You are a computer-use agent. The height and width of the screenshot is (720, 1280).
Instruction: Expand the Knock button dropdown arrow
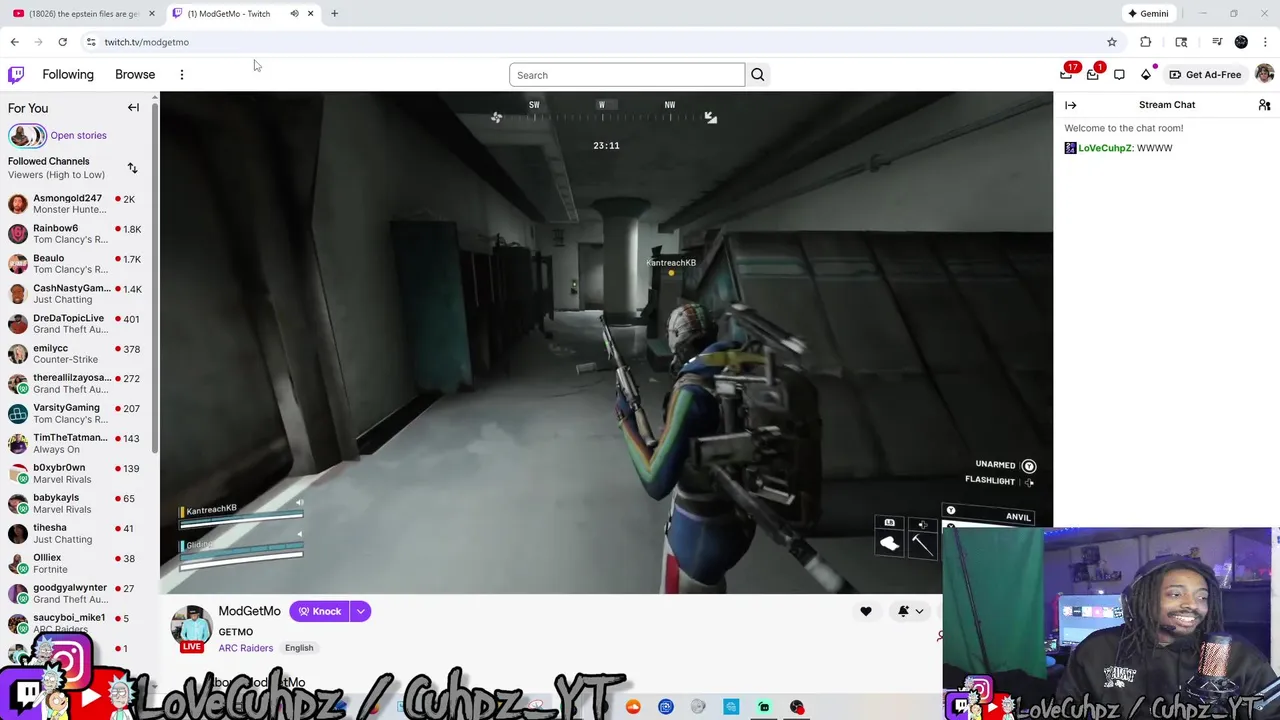pos(361,611)
